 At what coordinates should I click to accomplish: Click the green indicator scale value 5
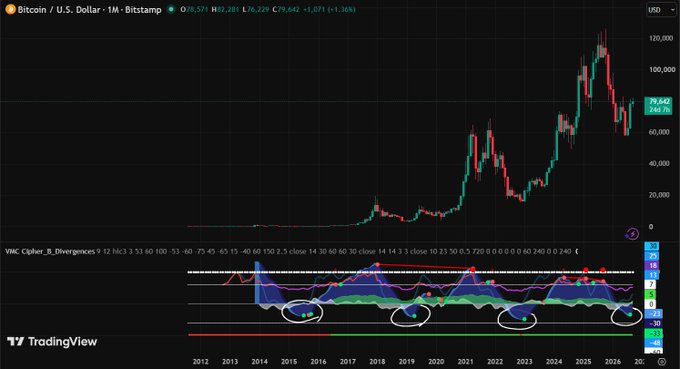point(651,294)
